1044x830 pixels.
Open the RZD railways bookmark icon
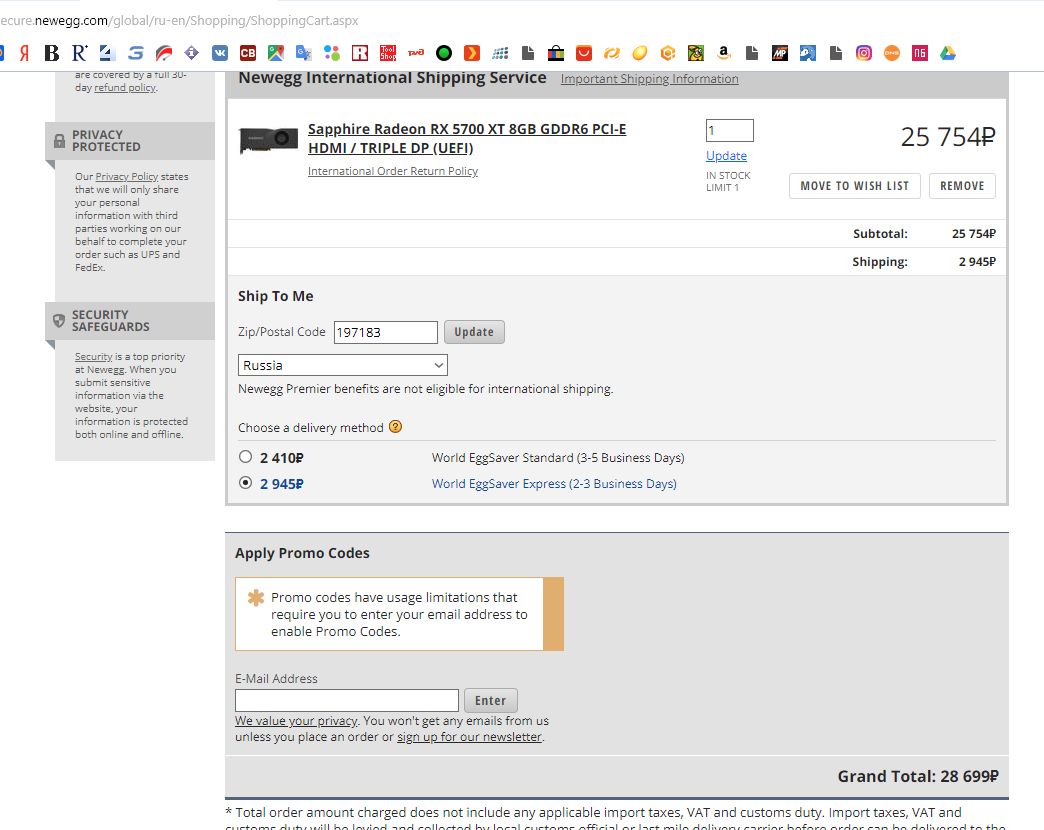click(x=415, y=53)
